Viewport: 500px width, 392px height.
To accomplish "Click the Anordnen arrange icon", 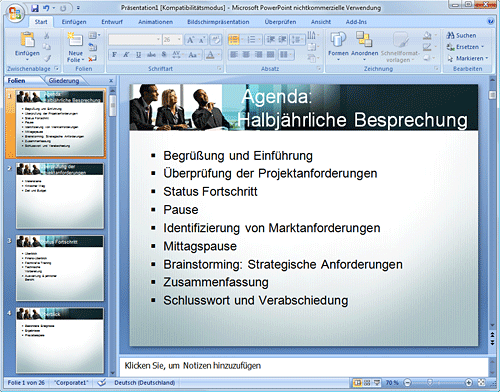I will (364, 39).
